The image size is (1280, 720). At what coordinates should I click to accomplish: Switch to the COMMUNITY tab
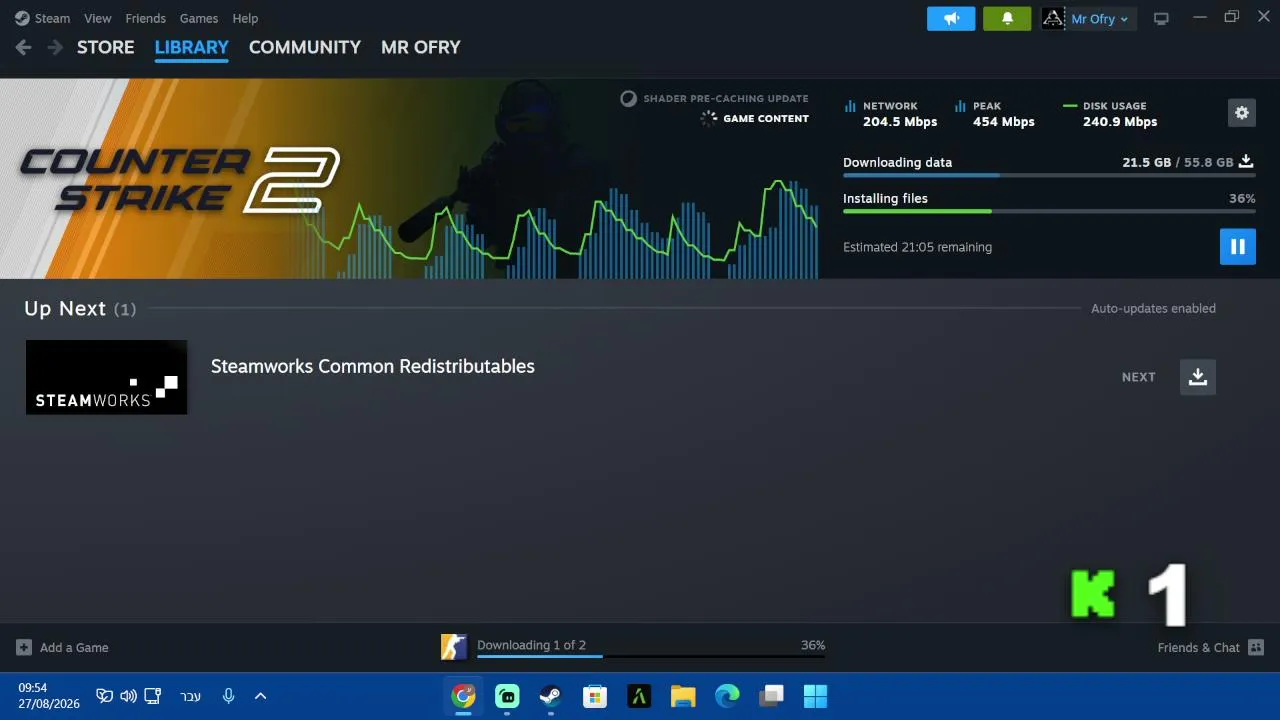tap(305, 47)
